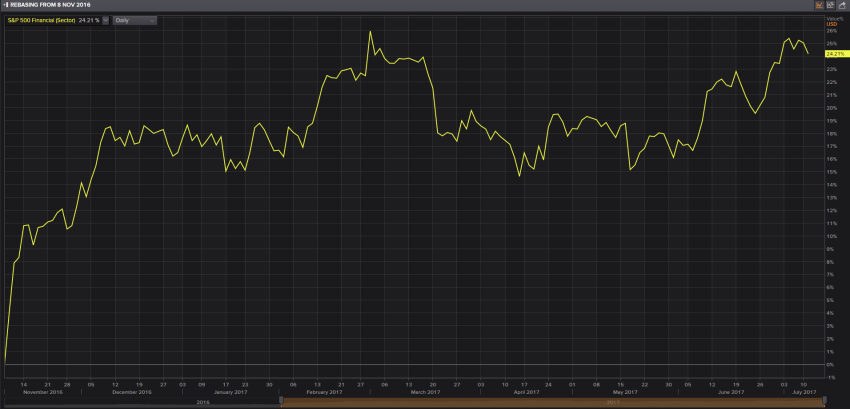Click the March 2017 month label
This screenshot has height=409, width=850.
click(426, 392)
